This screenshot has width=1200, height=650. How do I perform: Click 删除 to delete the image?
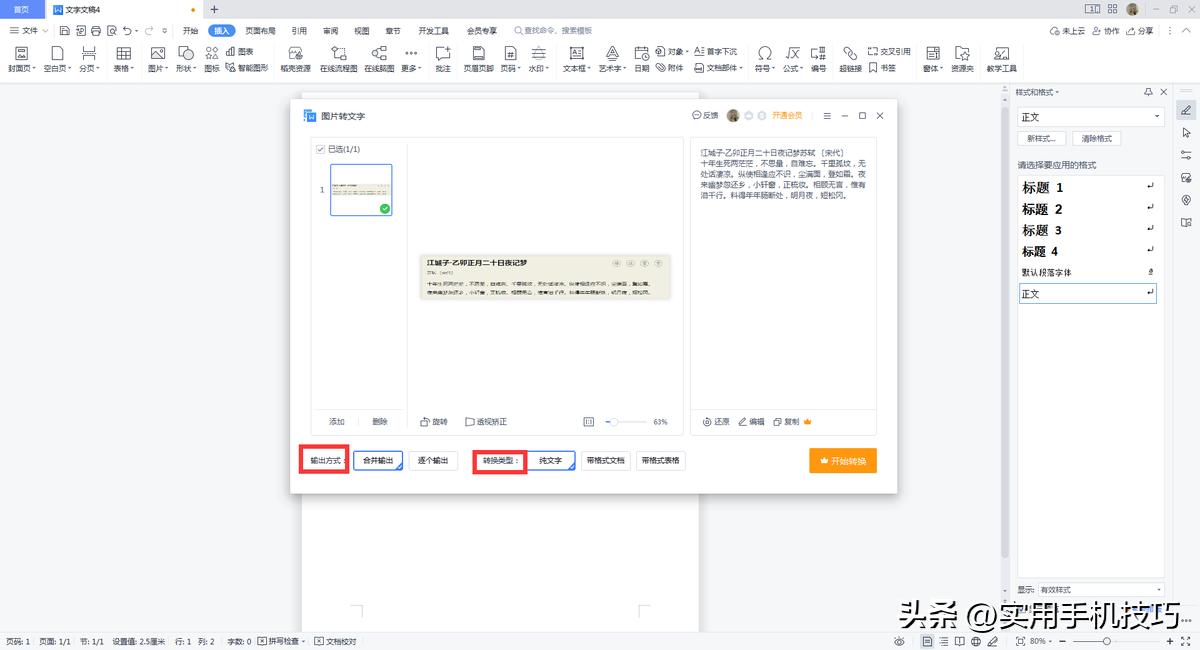[x=380, y=422]
